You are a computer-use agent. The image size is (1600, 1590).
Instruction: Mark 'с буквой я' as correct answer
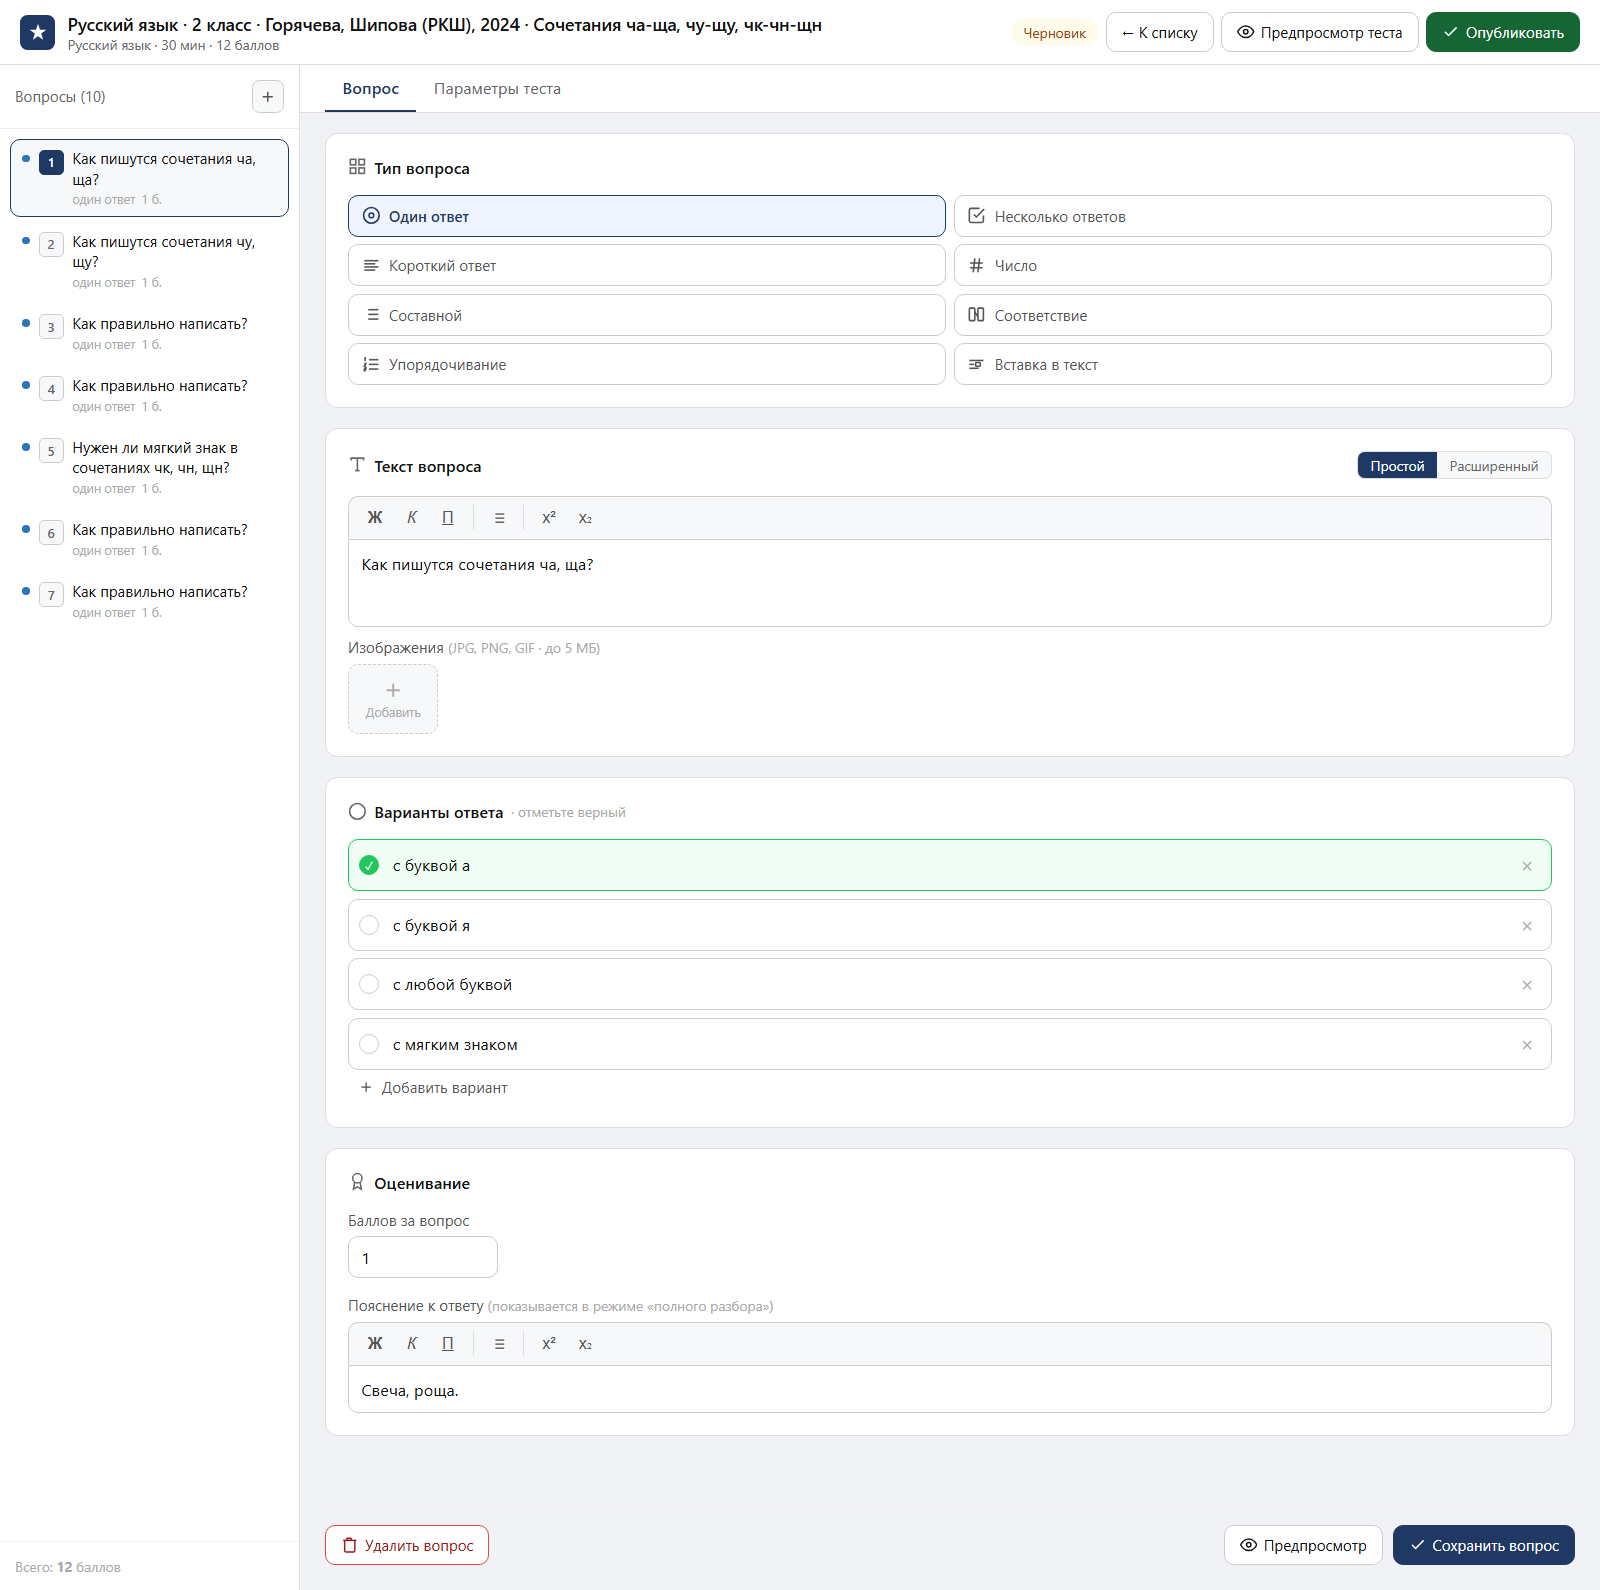369,926
